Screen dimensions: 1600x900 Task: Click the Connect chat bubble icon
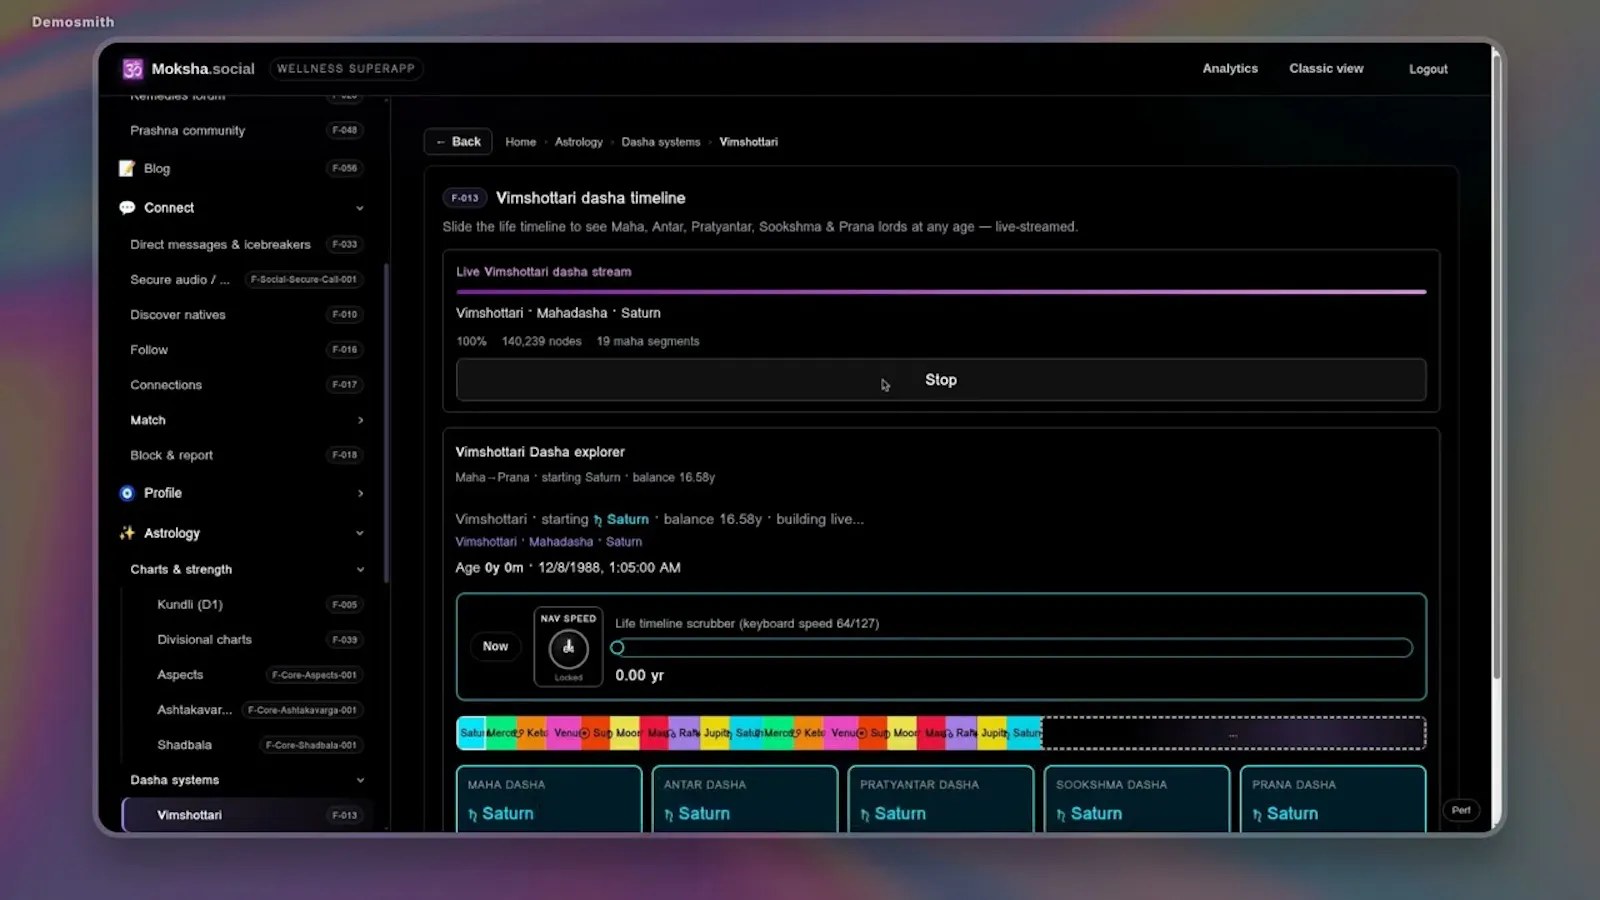pyautogui.click(x=127, y=208)
